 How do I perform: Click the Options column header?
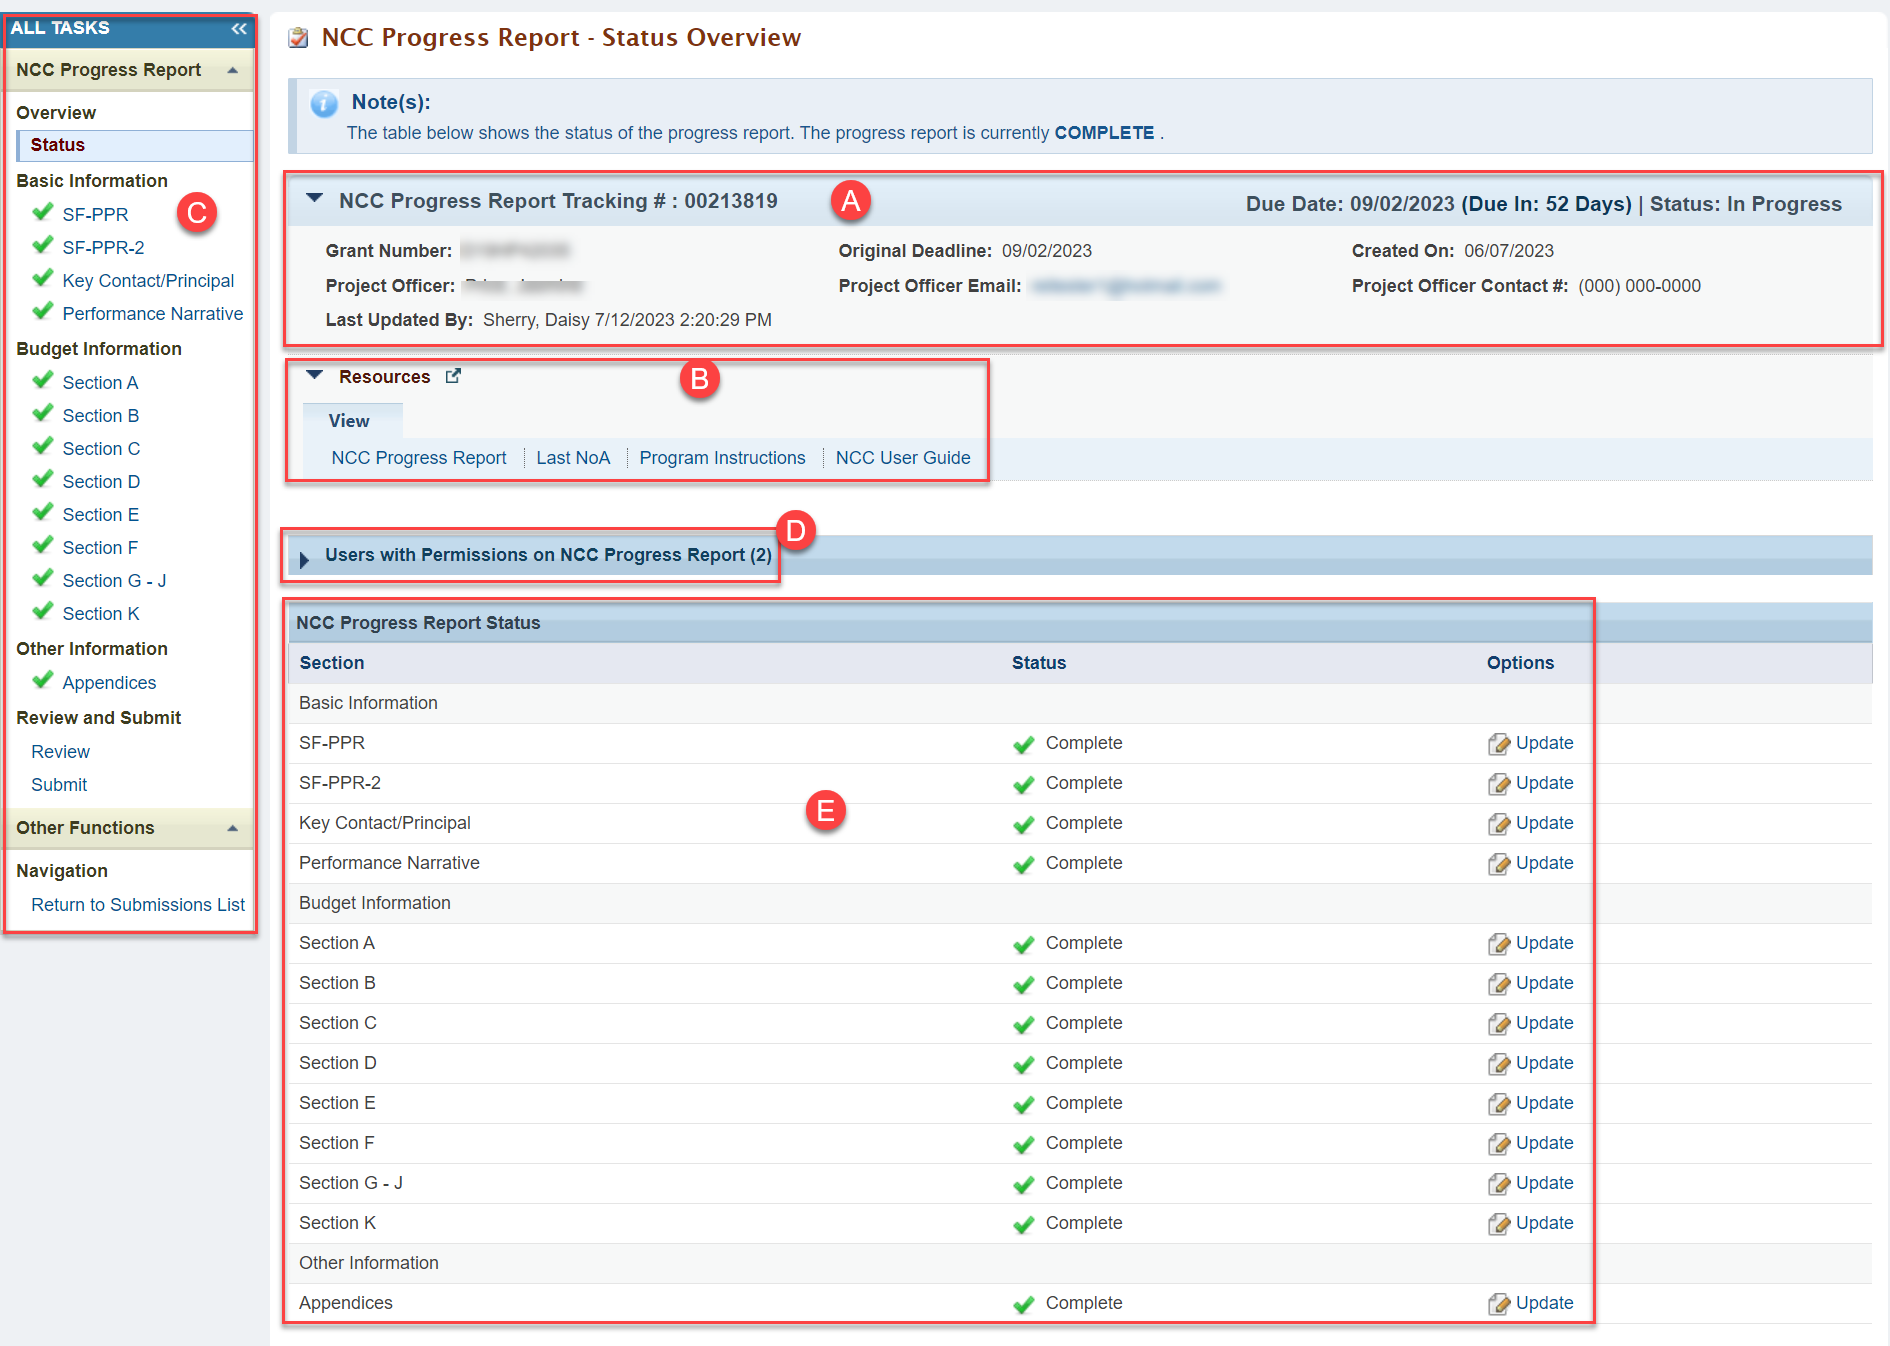pos(1520,663)
